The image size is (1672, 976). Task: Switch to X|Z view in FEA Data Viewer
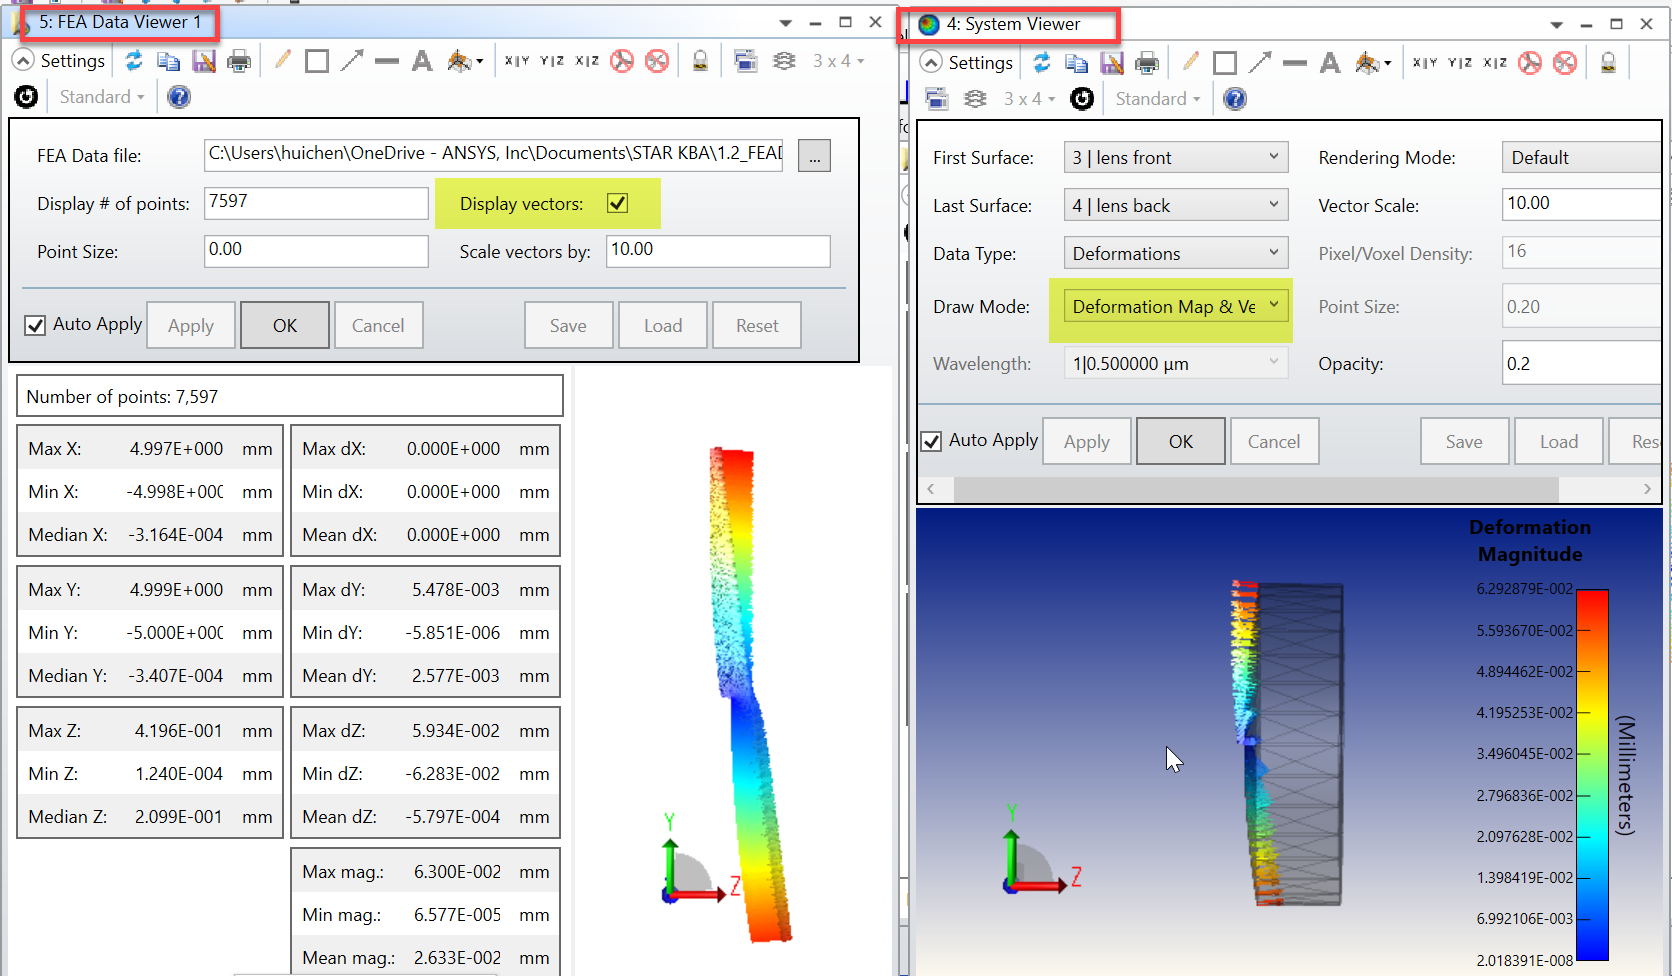587,61
